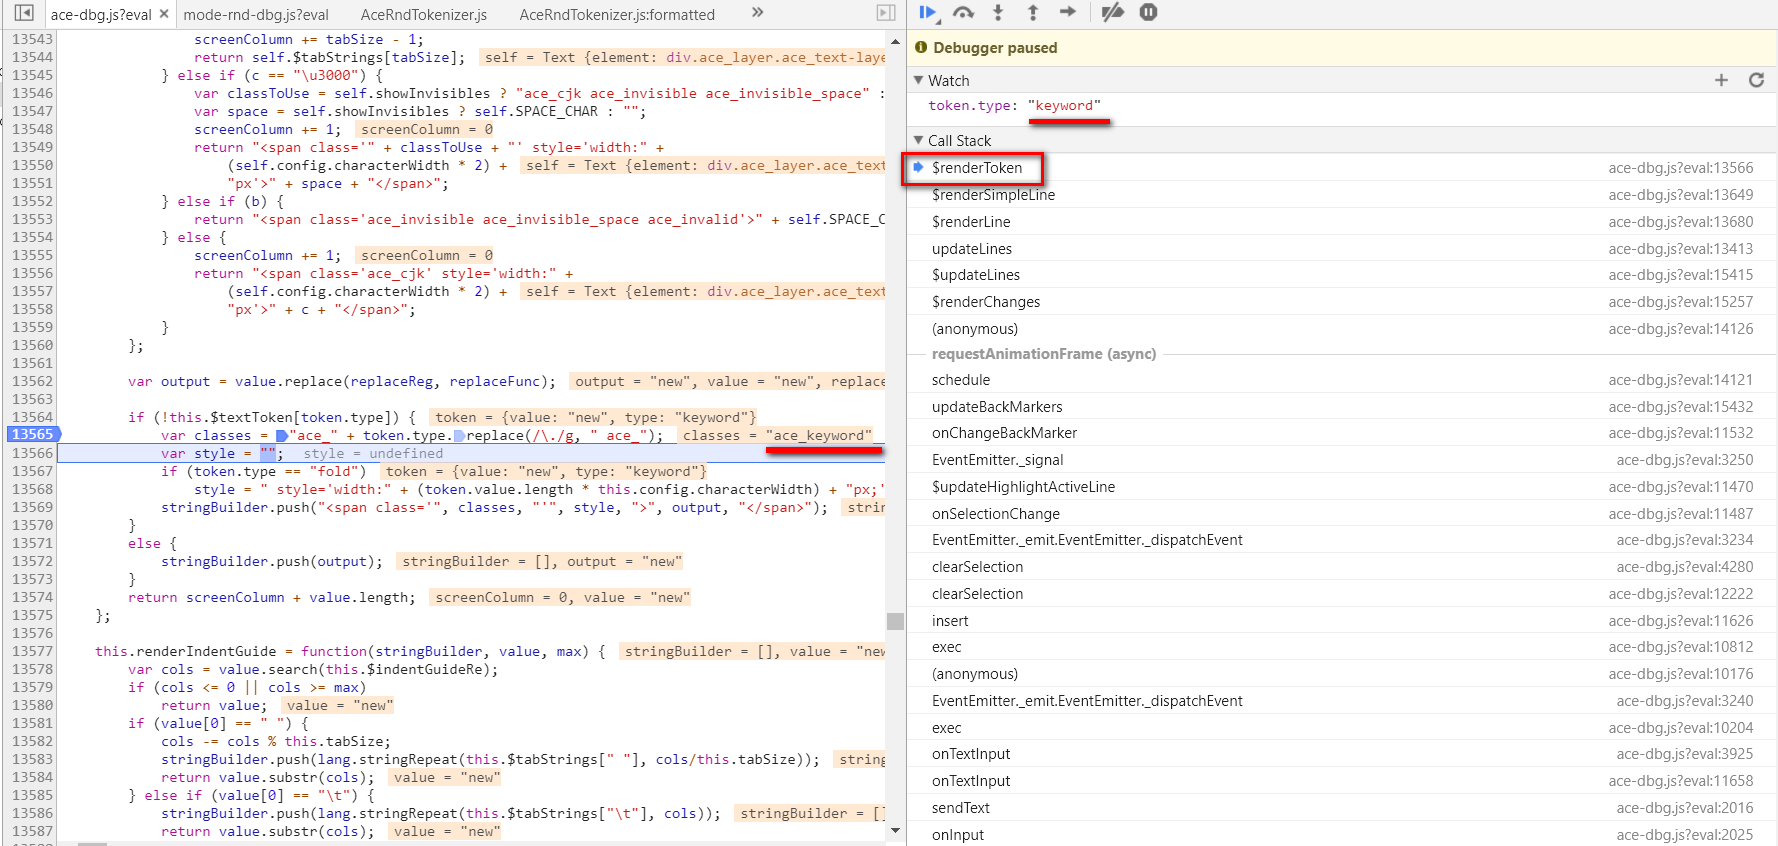The height and width of the screenshot is (846, 1778).
Task: Refresh watch expressions
Action: [1756, 80]
